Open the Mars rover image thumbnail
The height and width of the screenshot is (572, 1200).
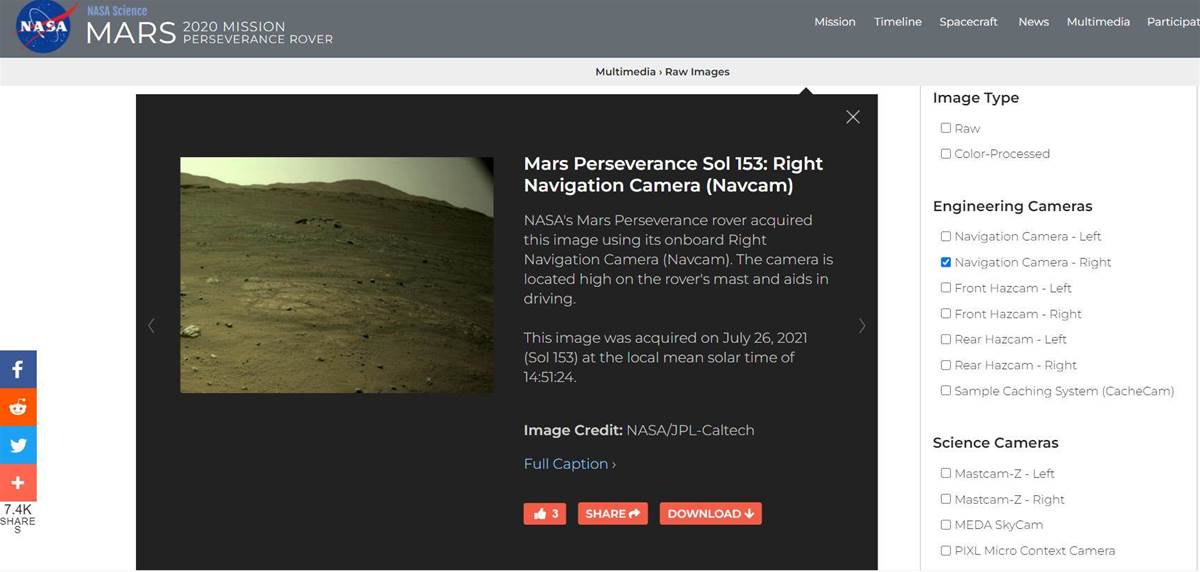click(337, 275)
